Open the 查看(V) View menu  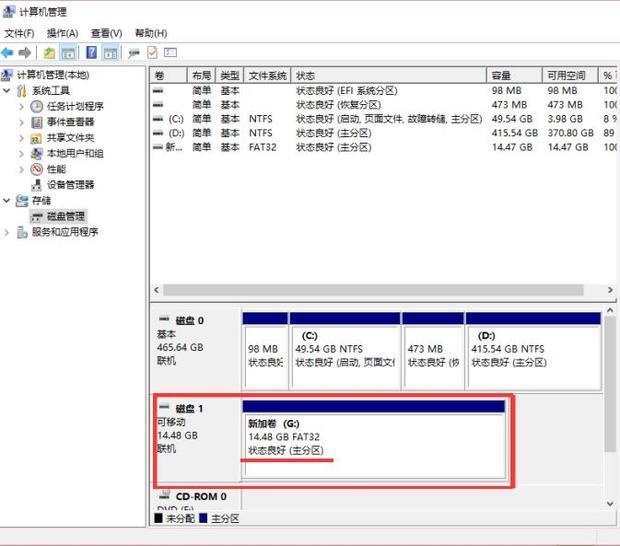point(106,33)
